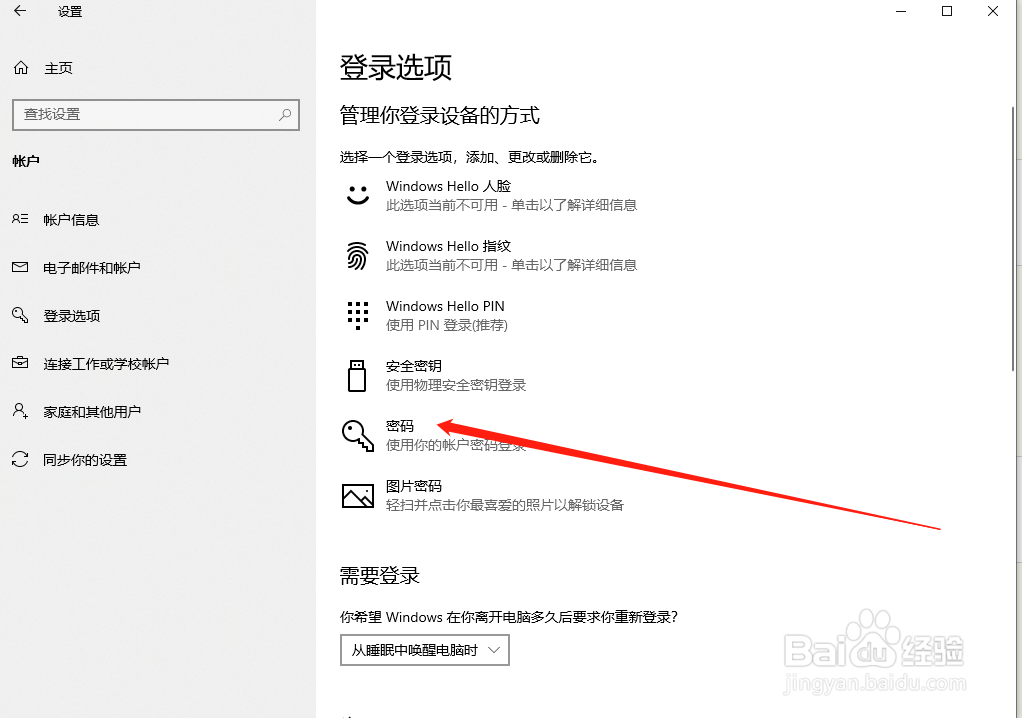
Task: Select the security key USB icon
Action: pyautogui.click(x=357, y=375)
